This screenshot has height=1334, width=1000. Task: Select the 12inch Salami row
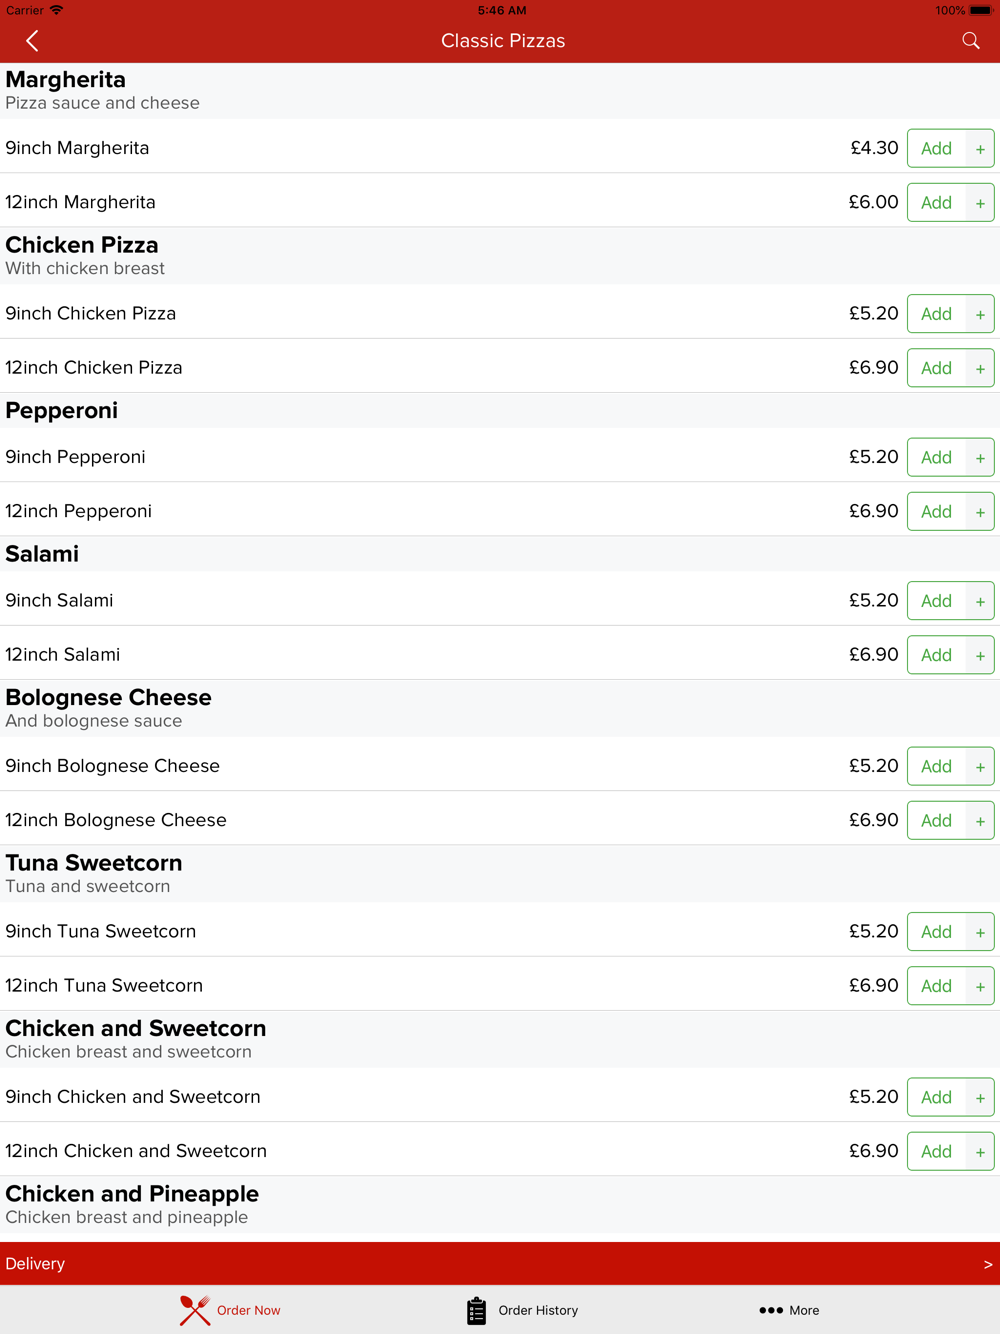pyautogui.click(x=400, y=655)
